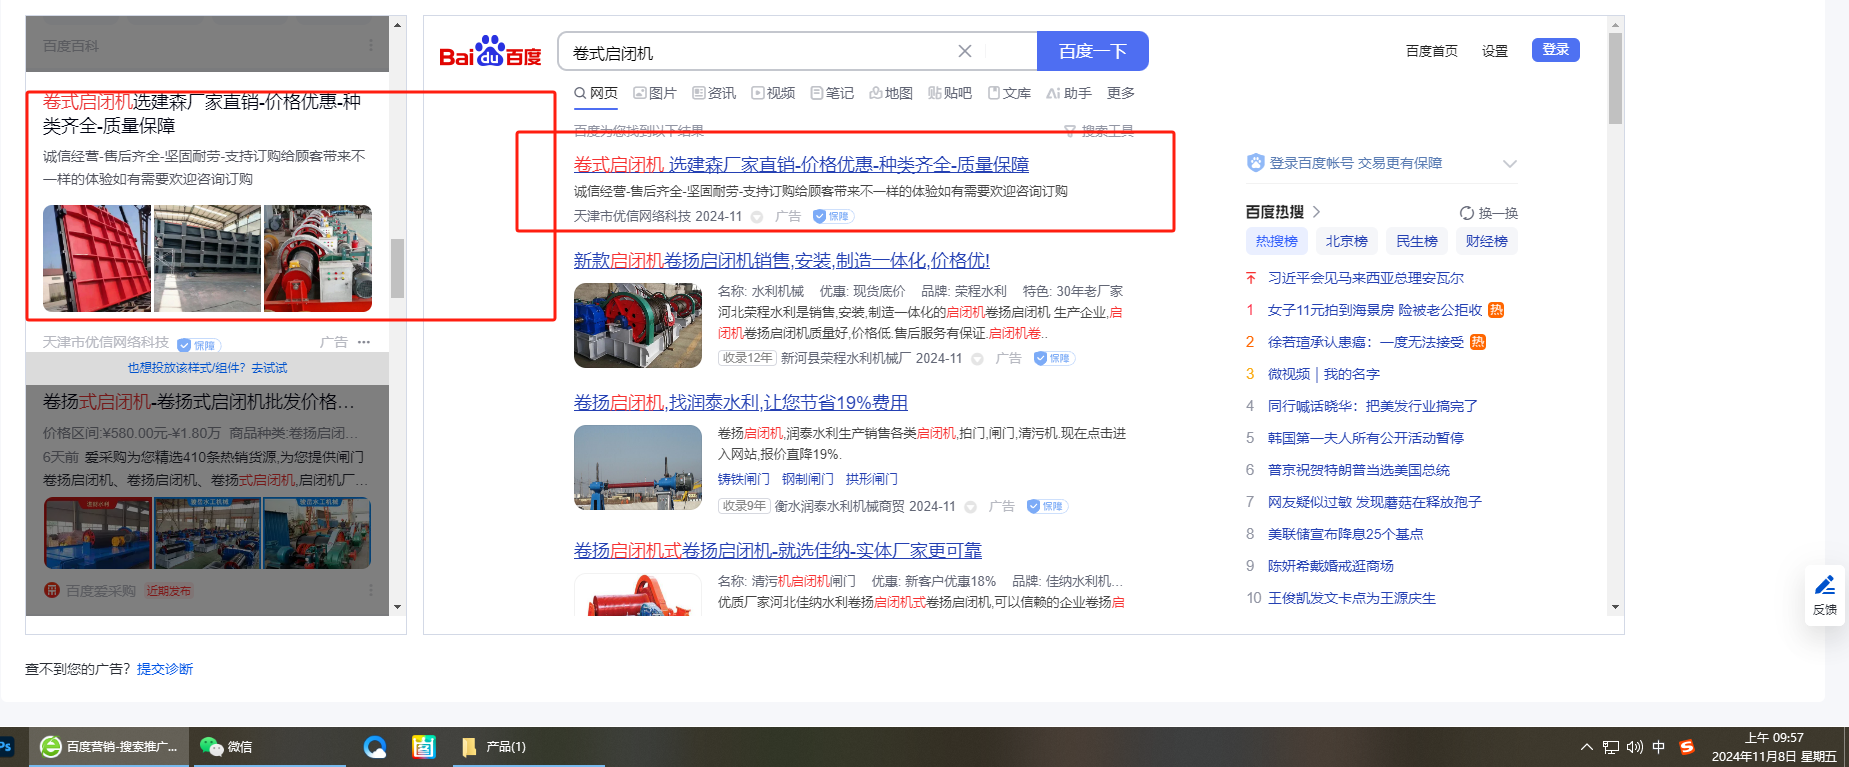This screenshot has height=767, width=1849.
Task: Open hot search 美联储宣布降息25个基点
Action: [x=1346, y=534]
